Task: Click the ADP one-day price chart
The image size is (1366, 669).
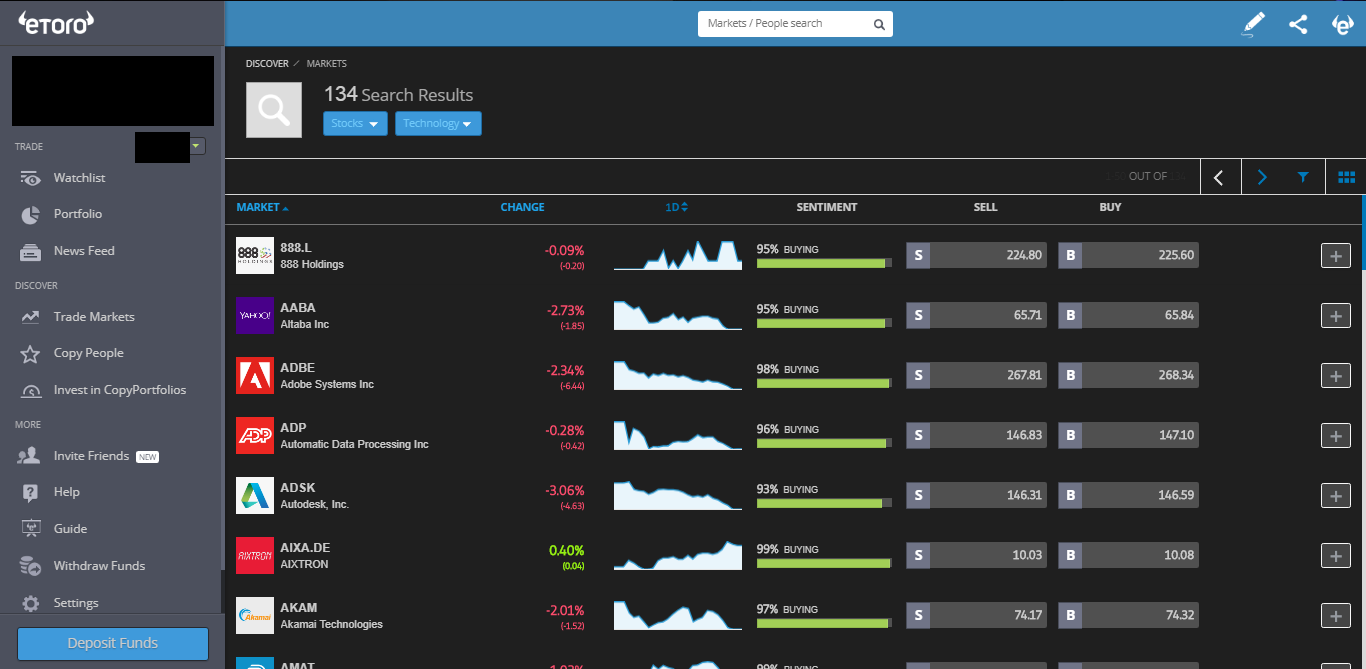Action: tap(678, 435)
